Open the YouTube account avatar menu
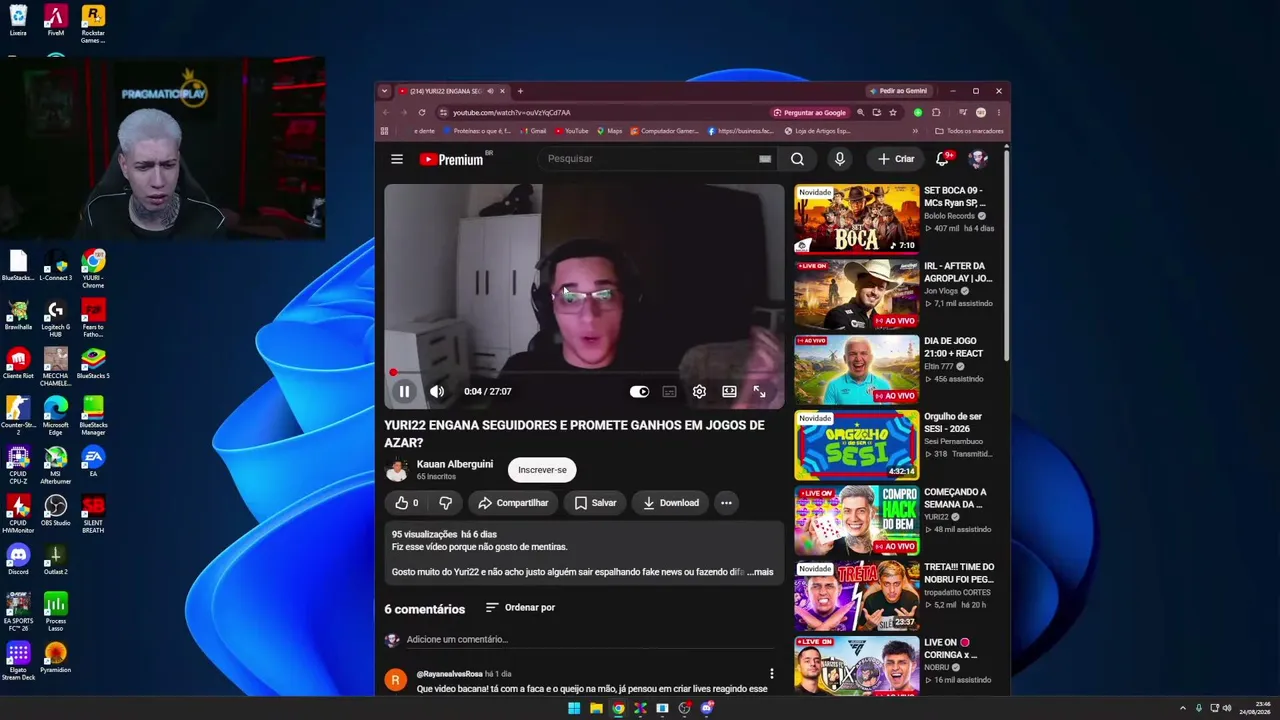 (x=978, y=159)
